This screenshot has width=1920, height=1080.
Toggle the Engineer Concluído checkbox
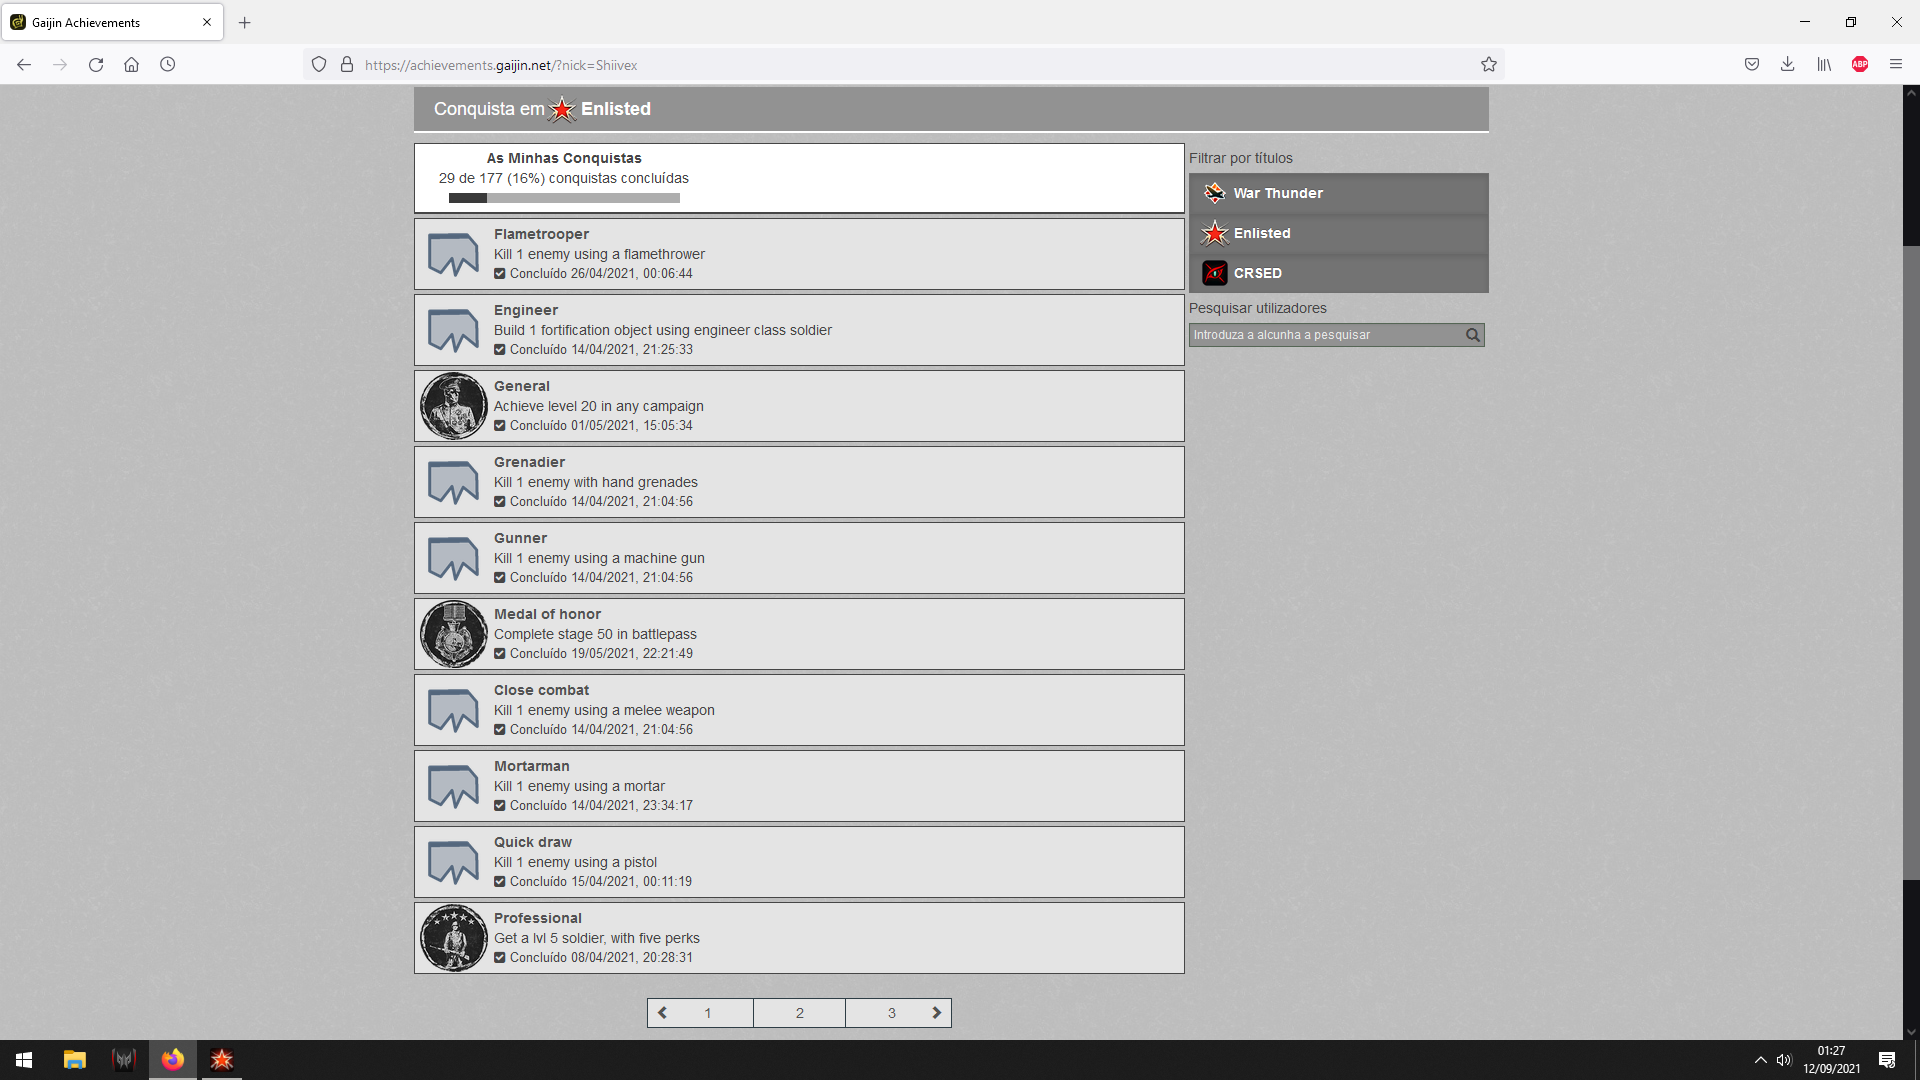click(499, 350)
